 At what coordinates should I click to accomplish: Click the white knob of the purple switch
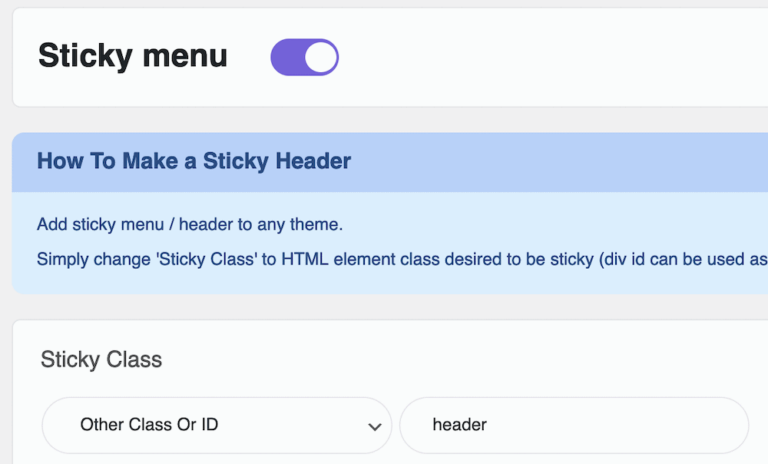[x=321, y=58]
